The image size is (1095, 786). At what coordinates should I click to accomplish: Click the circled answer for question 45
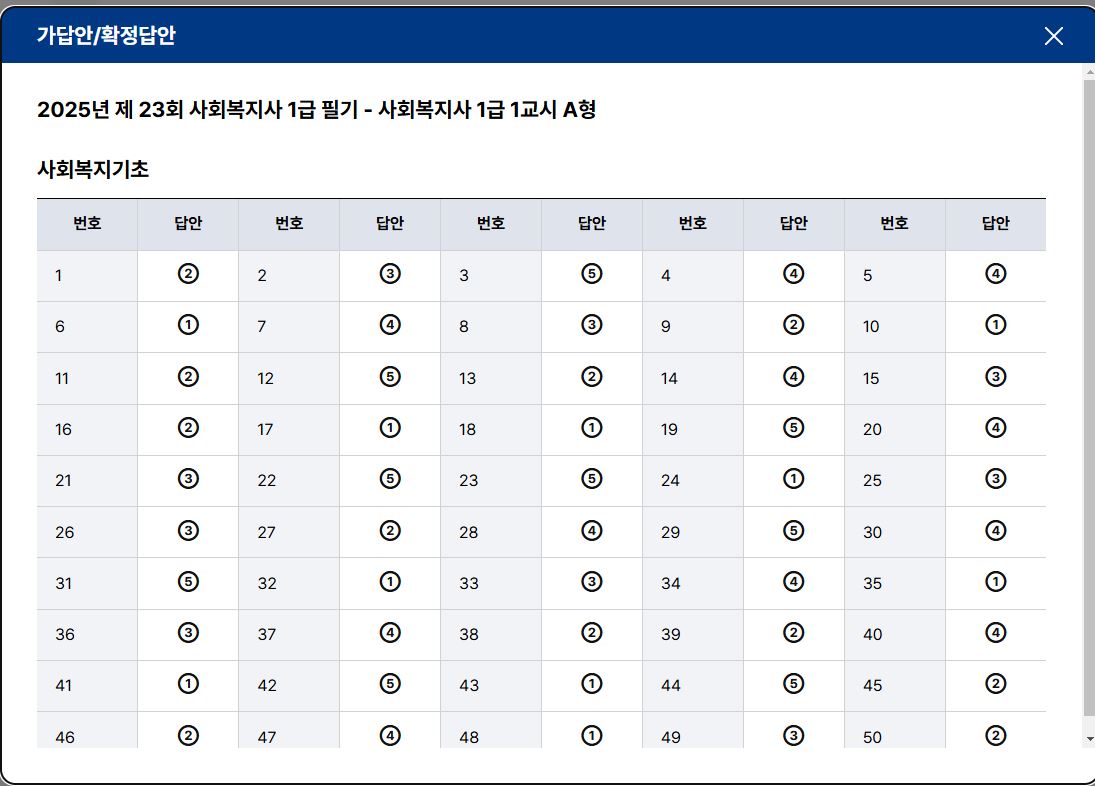click(x=995, y=683)
